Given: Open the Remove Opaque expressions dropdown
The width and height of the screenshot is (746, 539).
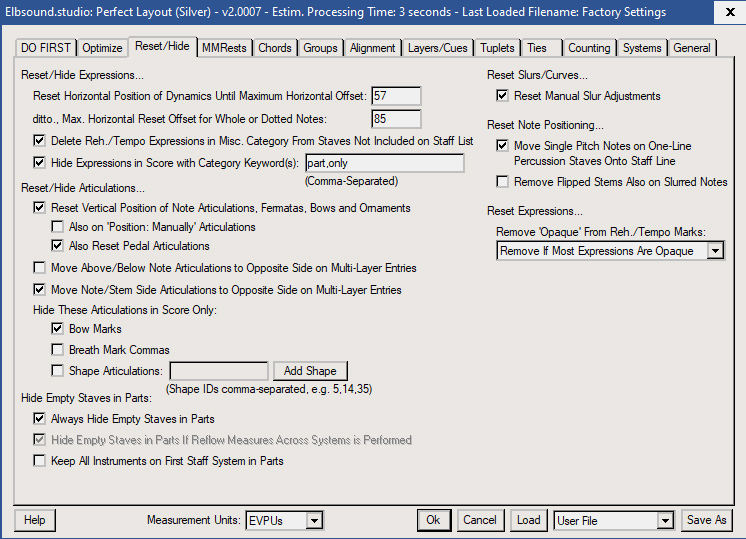Looking at the screenshot, I should click(x=714, y=252).
